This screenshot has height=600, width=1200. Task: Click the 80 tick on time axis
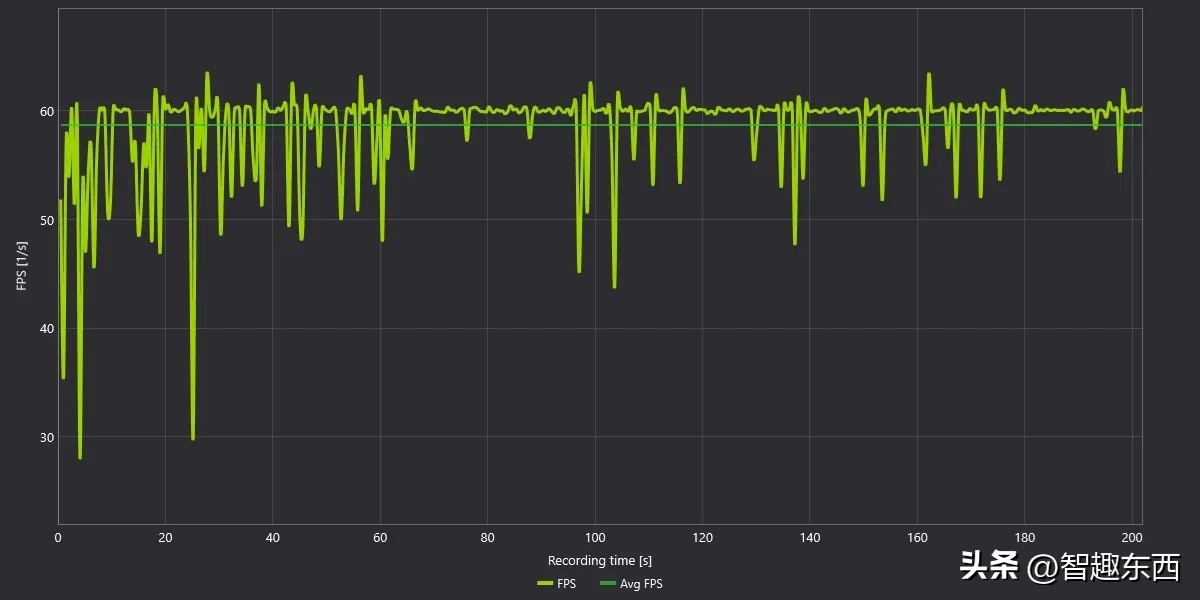point(487,538)
